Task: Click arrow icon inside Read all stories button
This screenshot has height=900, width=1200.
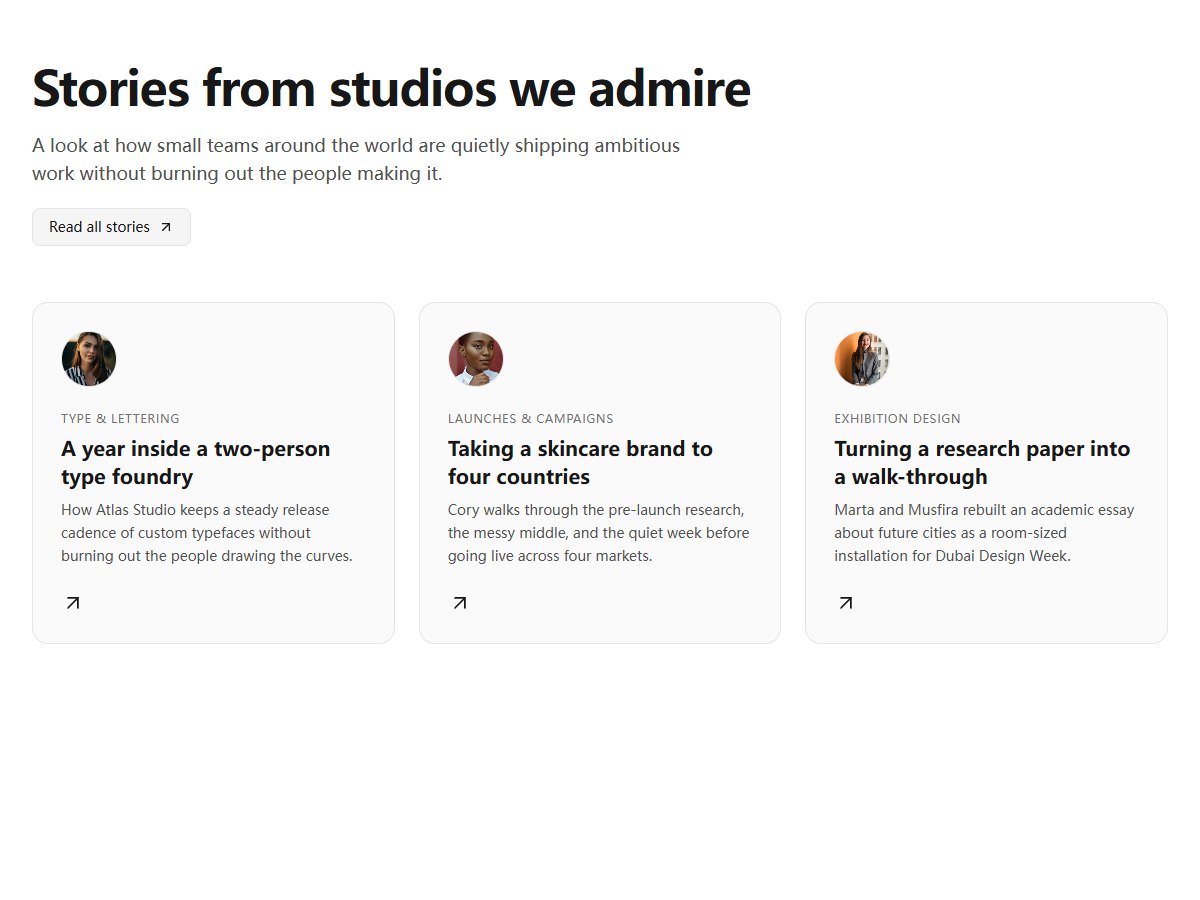Action: (x=166, y=227)
